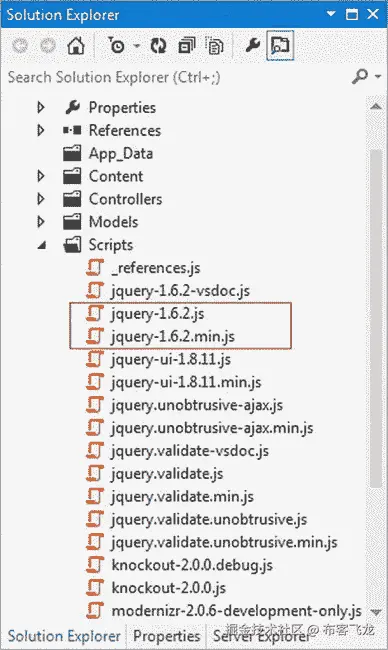Select the Properties wrench tree icon
The height and width of the screenshot is (650, 388).
[73, 107]
